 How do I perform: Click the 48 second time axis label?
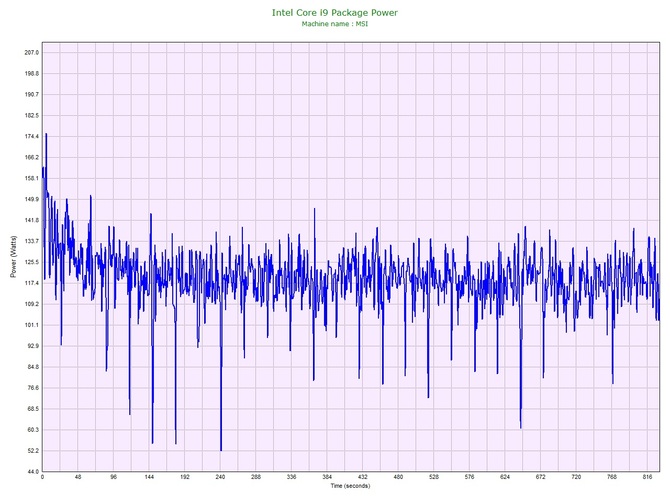point(77,478)
